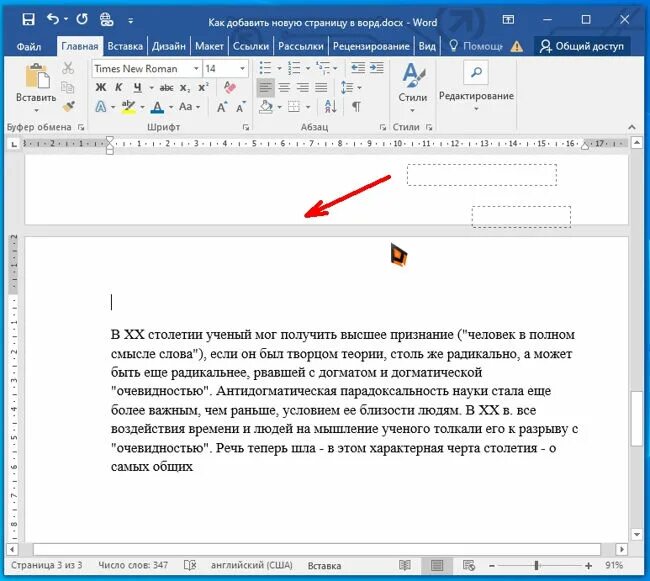Open the font color dropdown arrow

click(x=171, y=107)
